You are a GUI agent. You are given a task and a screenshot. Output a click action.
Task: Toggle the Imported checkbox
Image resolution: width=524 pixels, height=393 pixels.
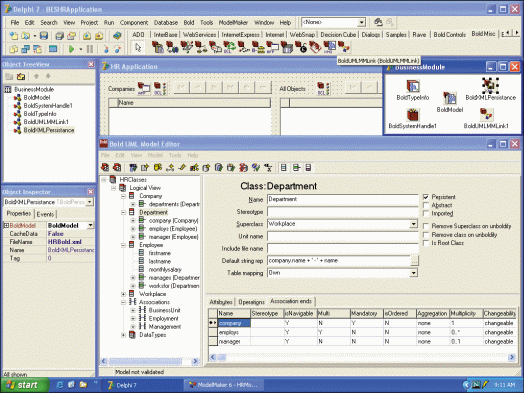click(x=426, y=213)
